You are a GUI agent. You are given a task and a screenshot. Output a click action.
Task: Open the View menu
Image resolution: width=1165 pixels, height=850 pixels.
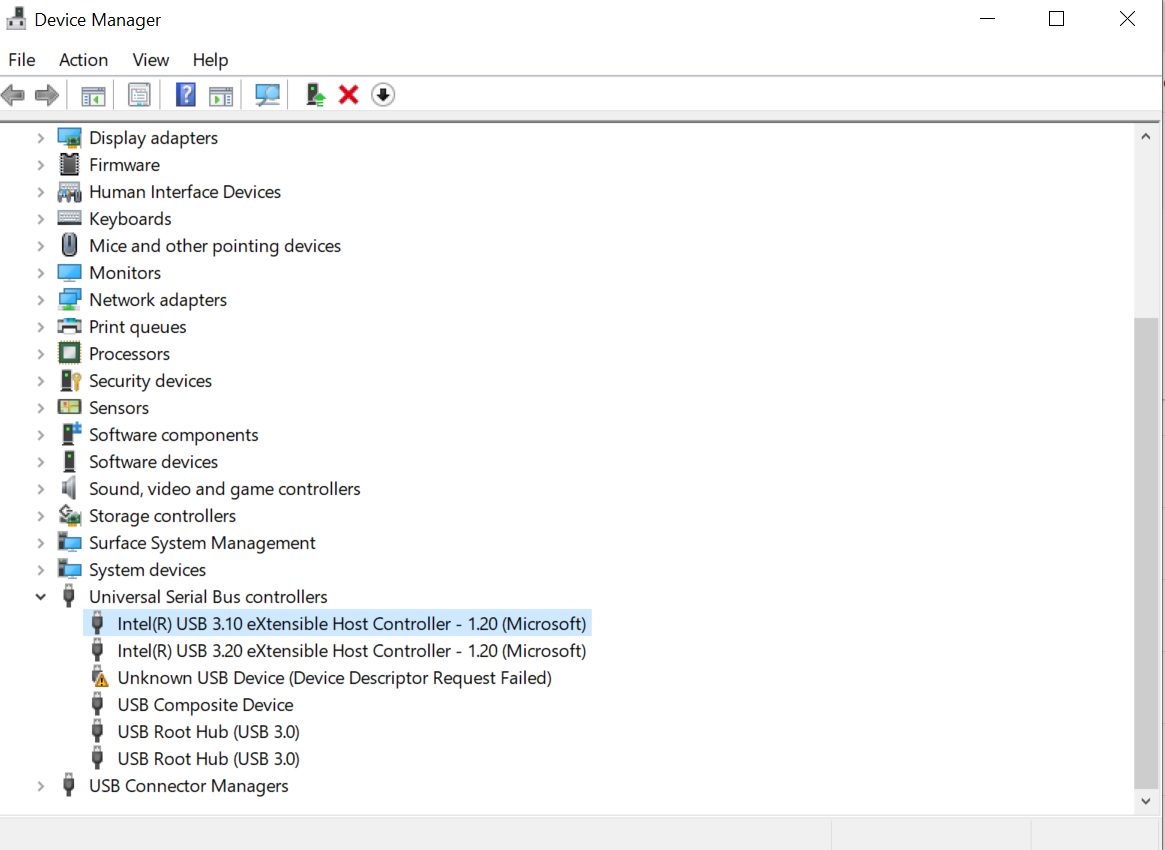150,59
